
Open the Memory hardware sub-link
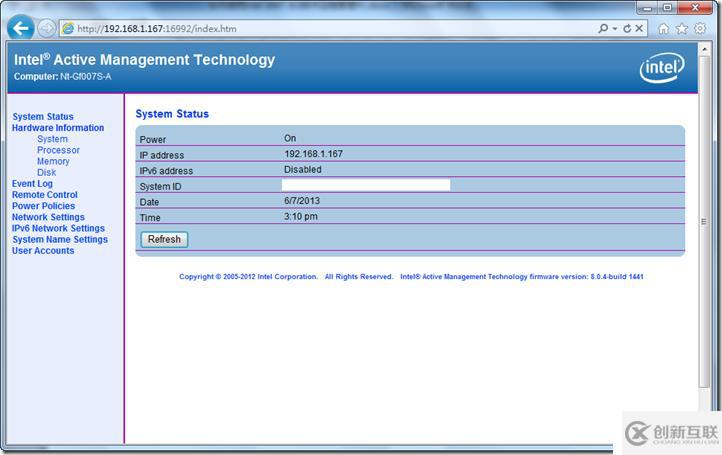[x=53, y=161]
